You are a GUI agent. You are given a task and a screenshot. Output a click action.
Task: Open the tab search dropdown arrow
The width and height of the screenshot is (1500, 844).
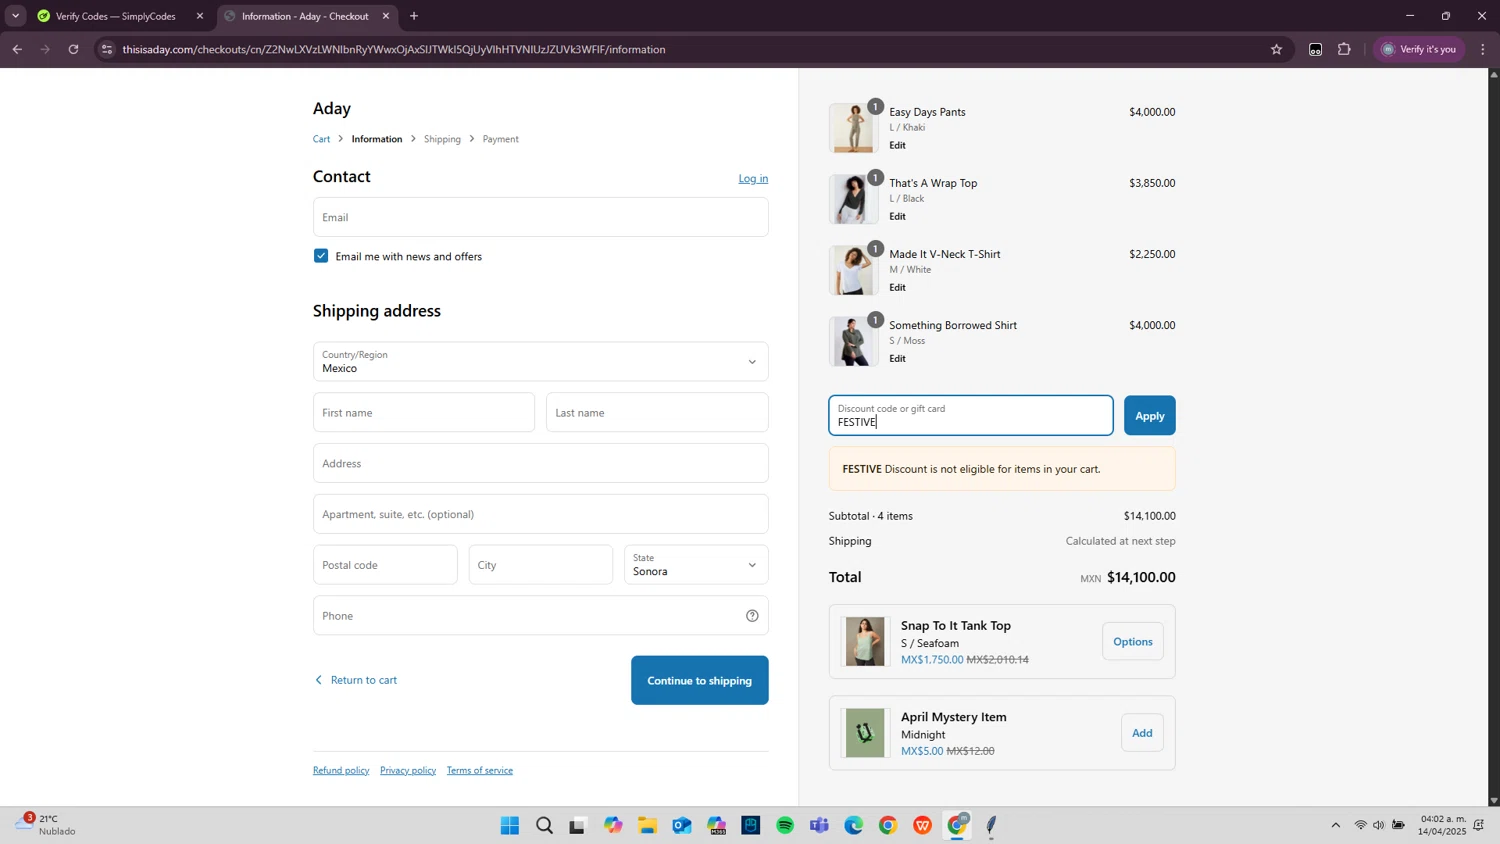(x=15, y=16)
